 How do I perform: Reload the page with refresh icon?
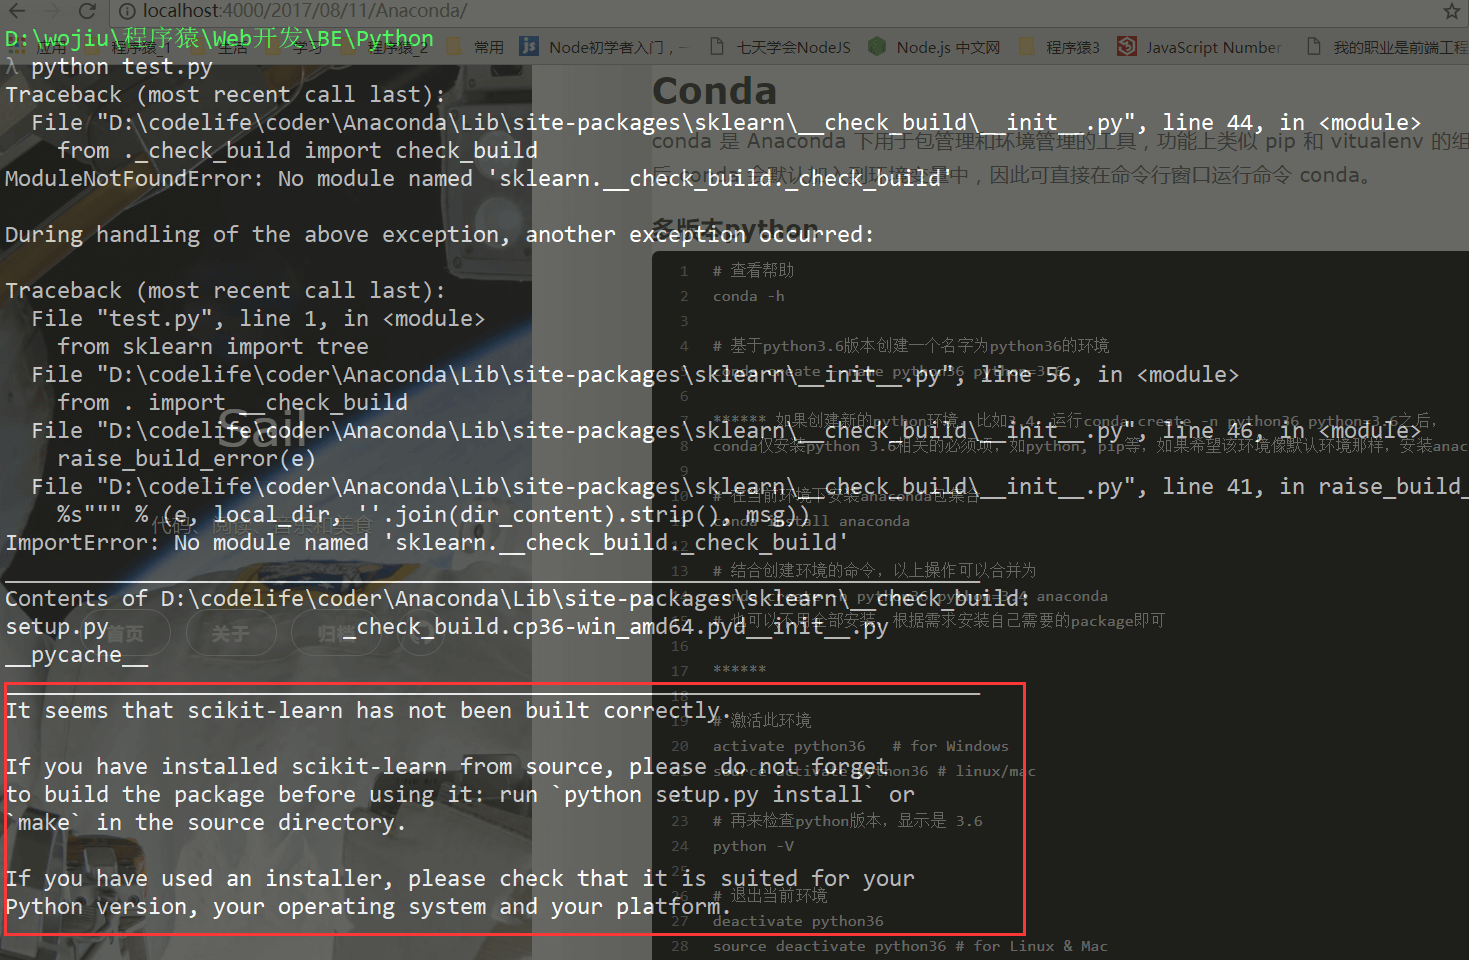click(87, 11)
